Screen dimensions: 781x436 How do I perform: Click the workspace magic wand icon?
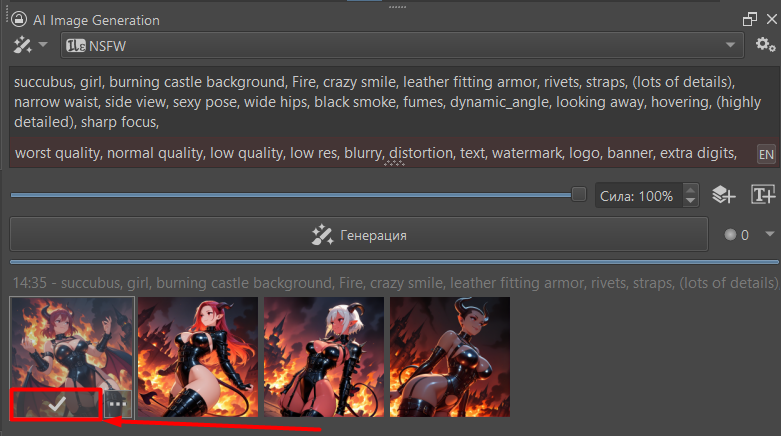click(x=22, y=45)
